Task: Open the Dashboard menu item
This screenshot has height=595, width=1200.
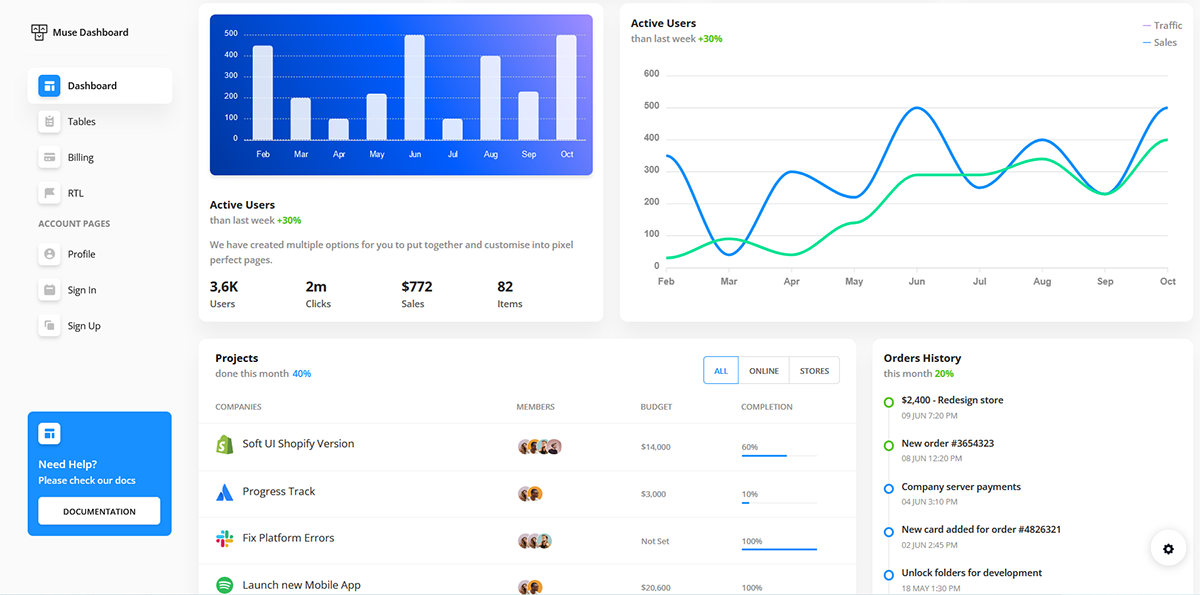Action: pyautogui.click(x=100, y=86)
